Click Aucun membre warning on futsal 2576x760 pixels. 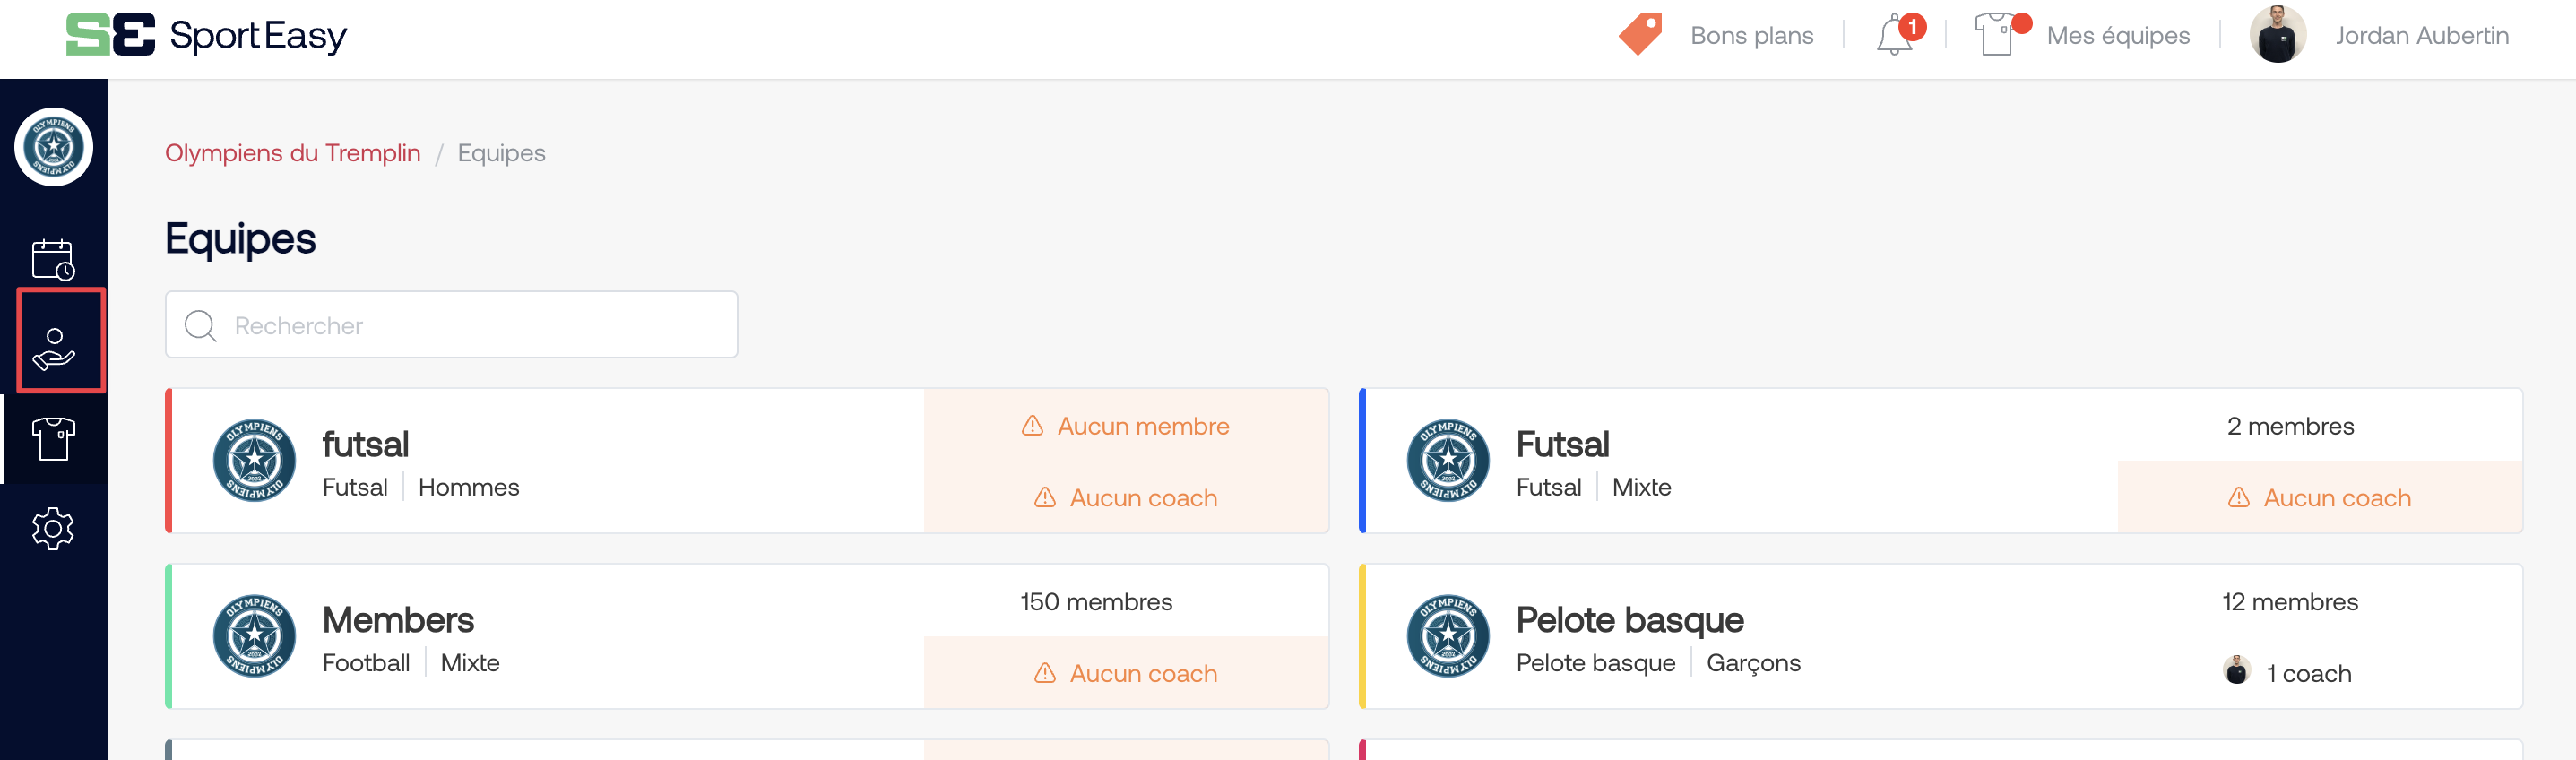point(1126,426)
